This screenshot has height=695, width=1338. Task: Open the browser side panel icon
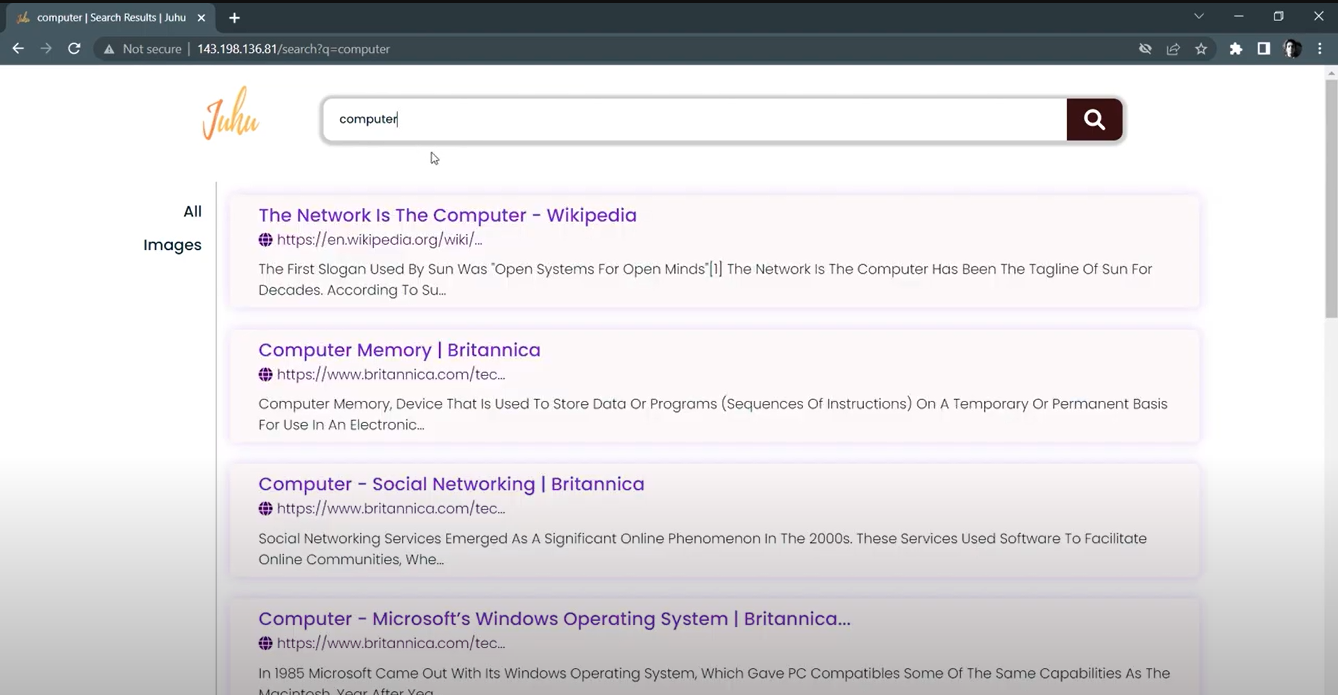pyautogui.click(x=1264, y=49)
